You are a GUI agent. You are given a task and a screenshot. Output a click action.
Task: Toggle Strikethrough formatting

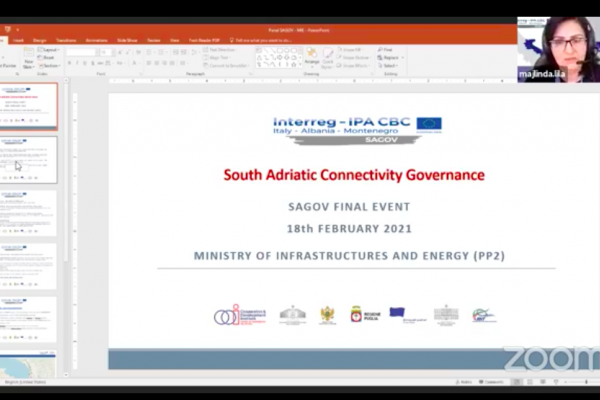(100, 63)
